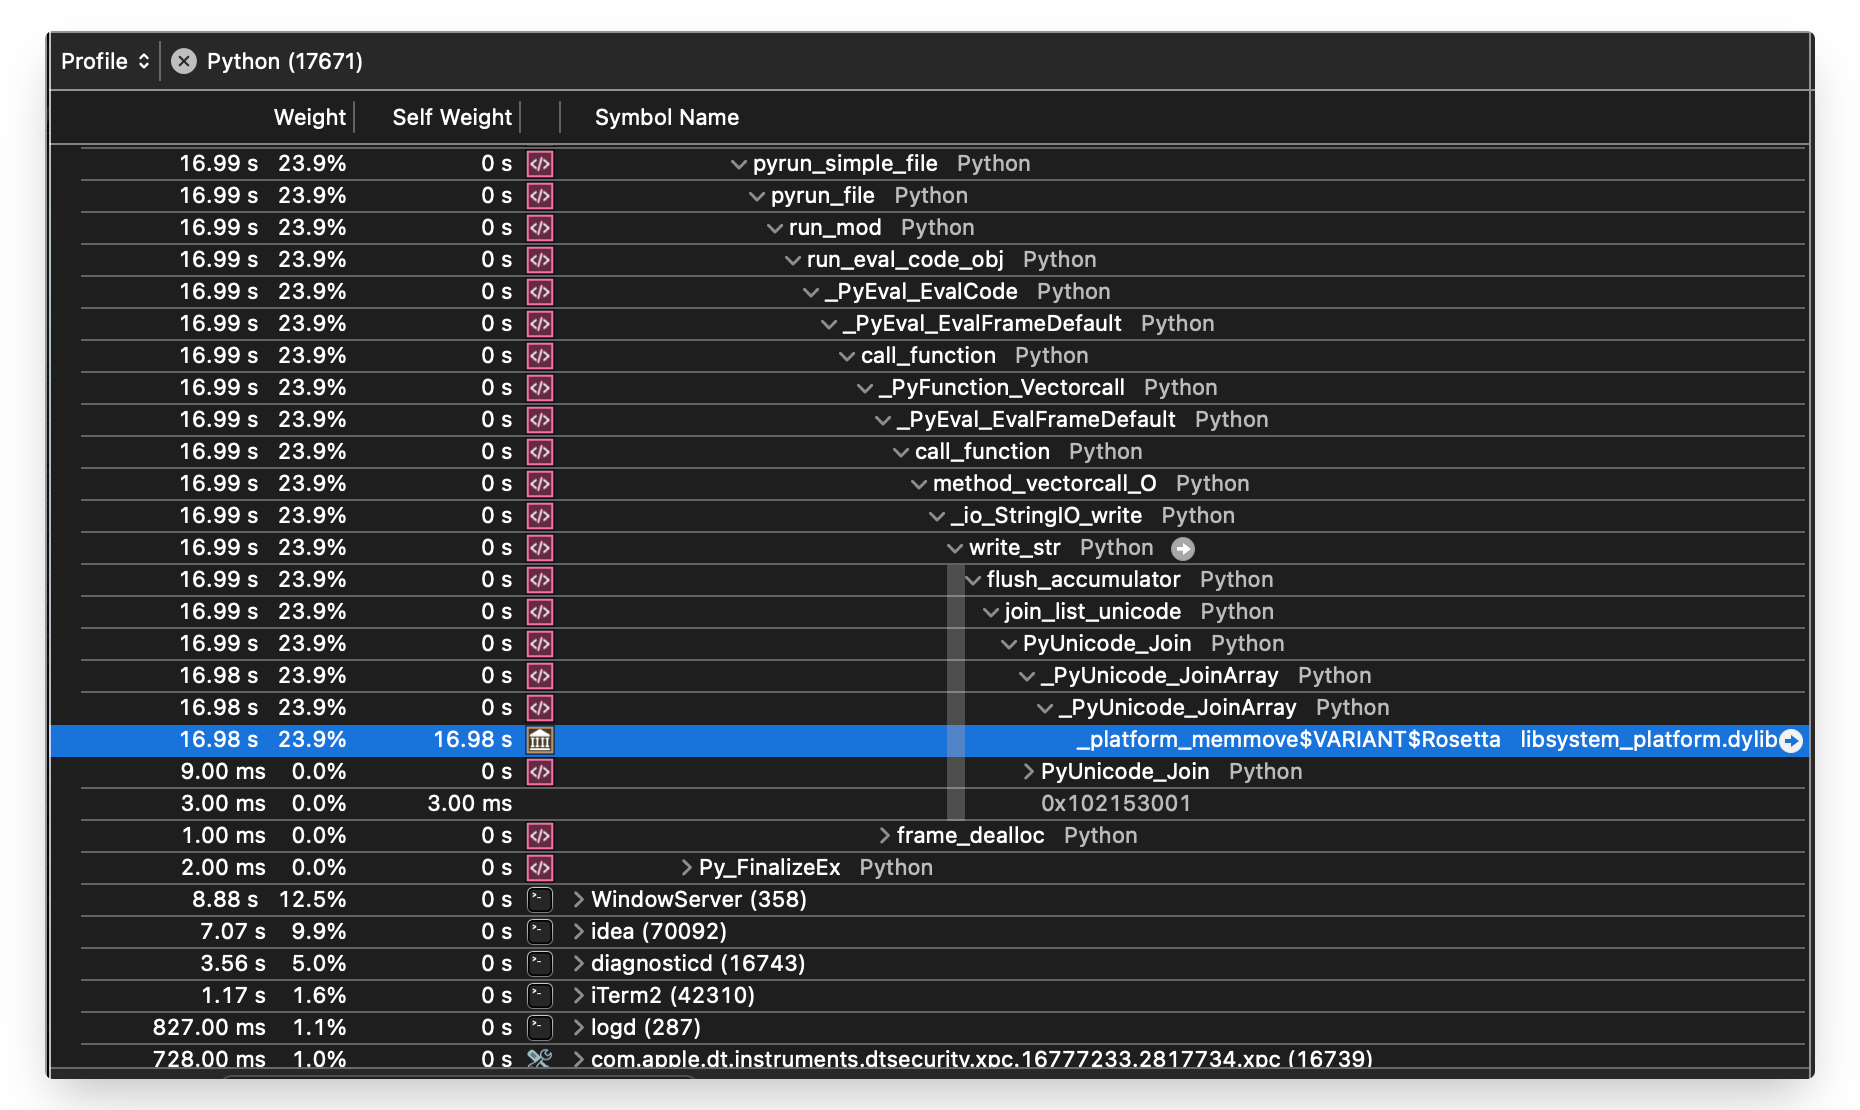This screenshot has height=1110, width=1860.
Task: Click source code icon for join_list_unicode
Action: pos(540,612)
